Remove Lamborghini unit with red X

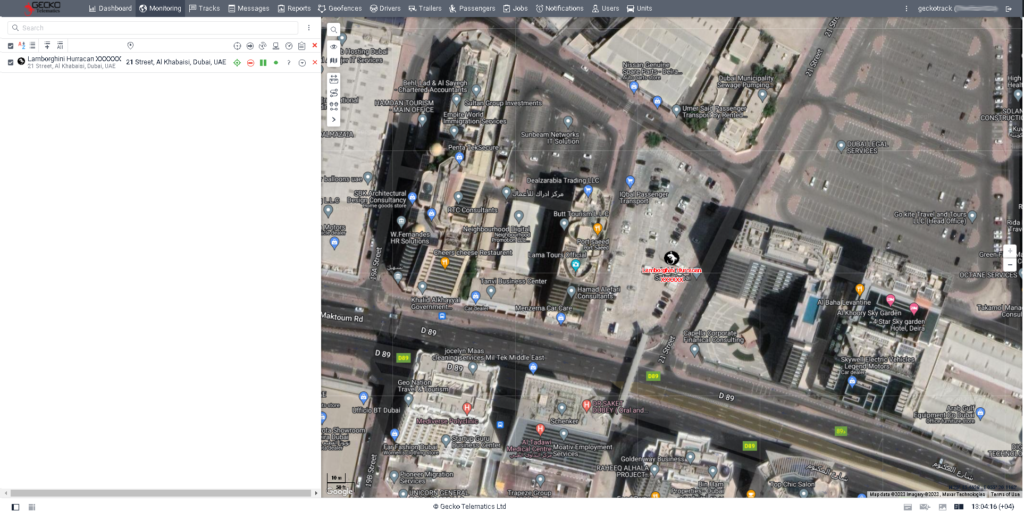(x=315, y=62)
